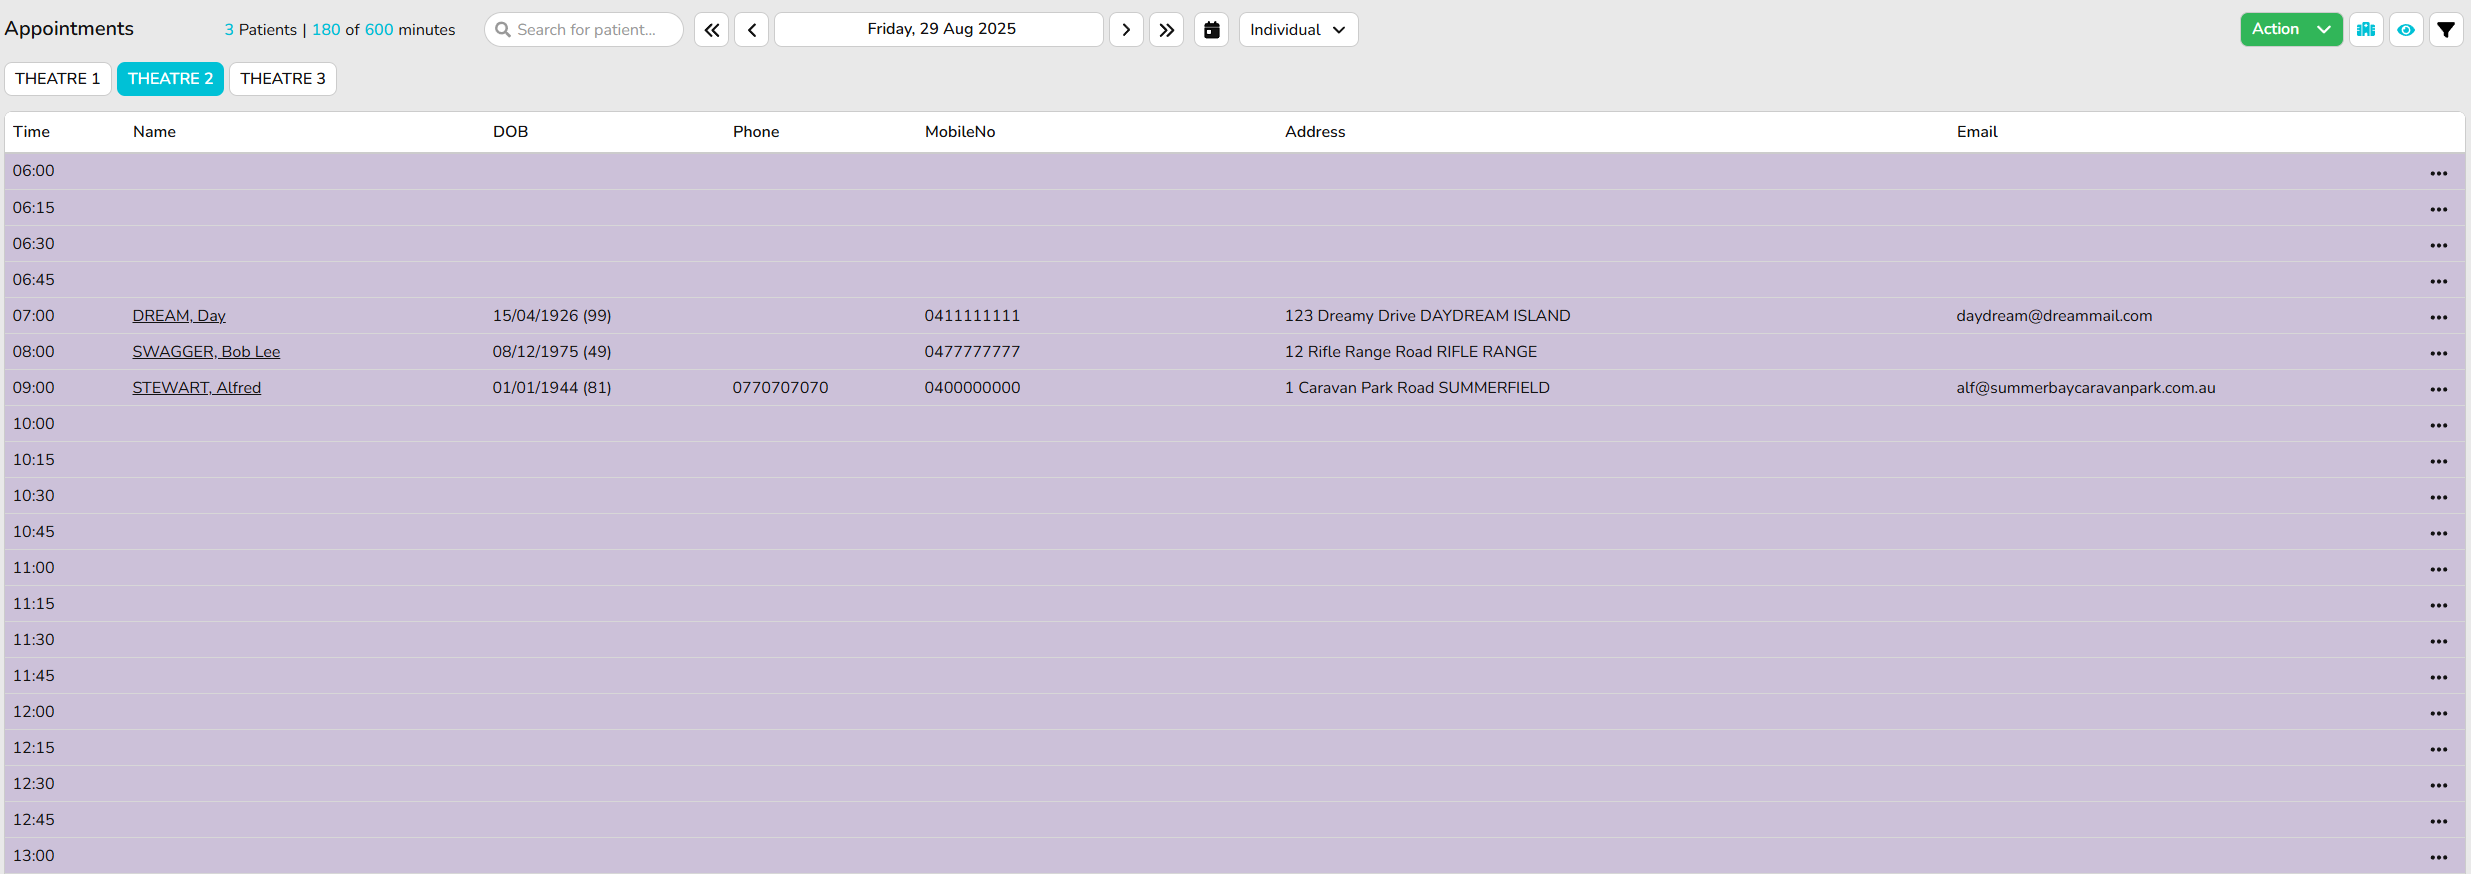Click the Friday, 29 Aug 2025 date field
Screen dimensions: 2471x874
tap(939, 30)
